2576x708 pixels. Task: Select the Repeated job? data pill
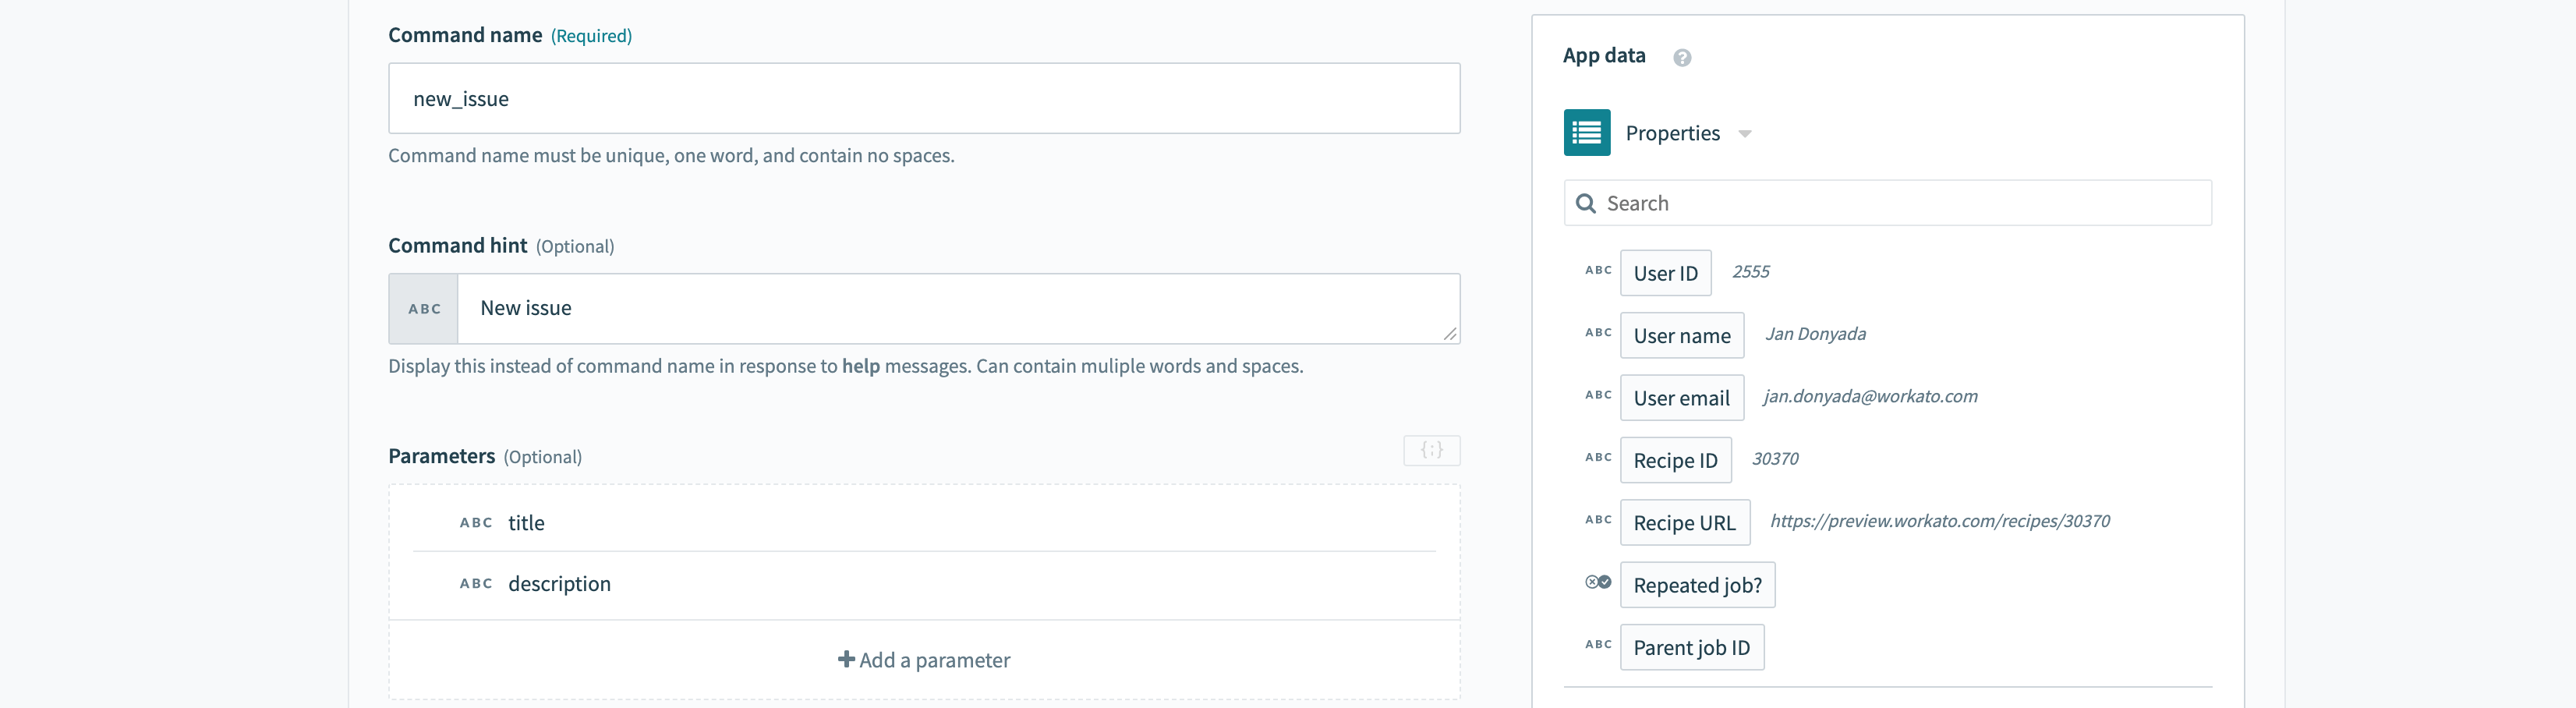(x=1697, y=585)
